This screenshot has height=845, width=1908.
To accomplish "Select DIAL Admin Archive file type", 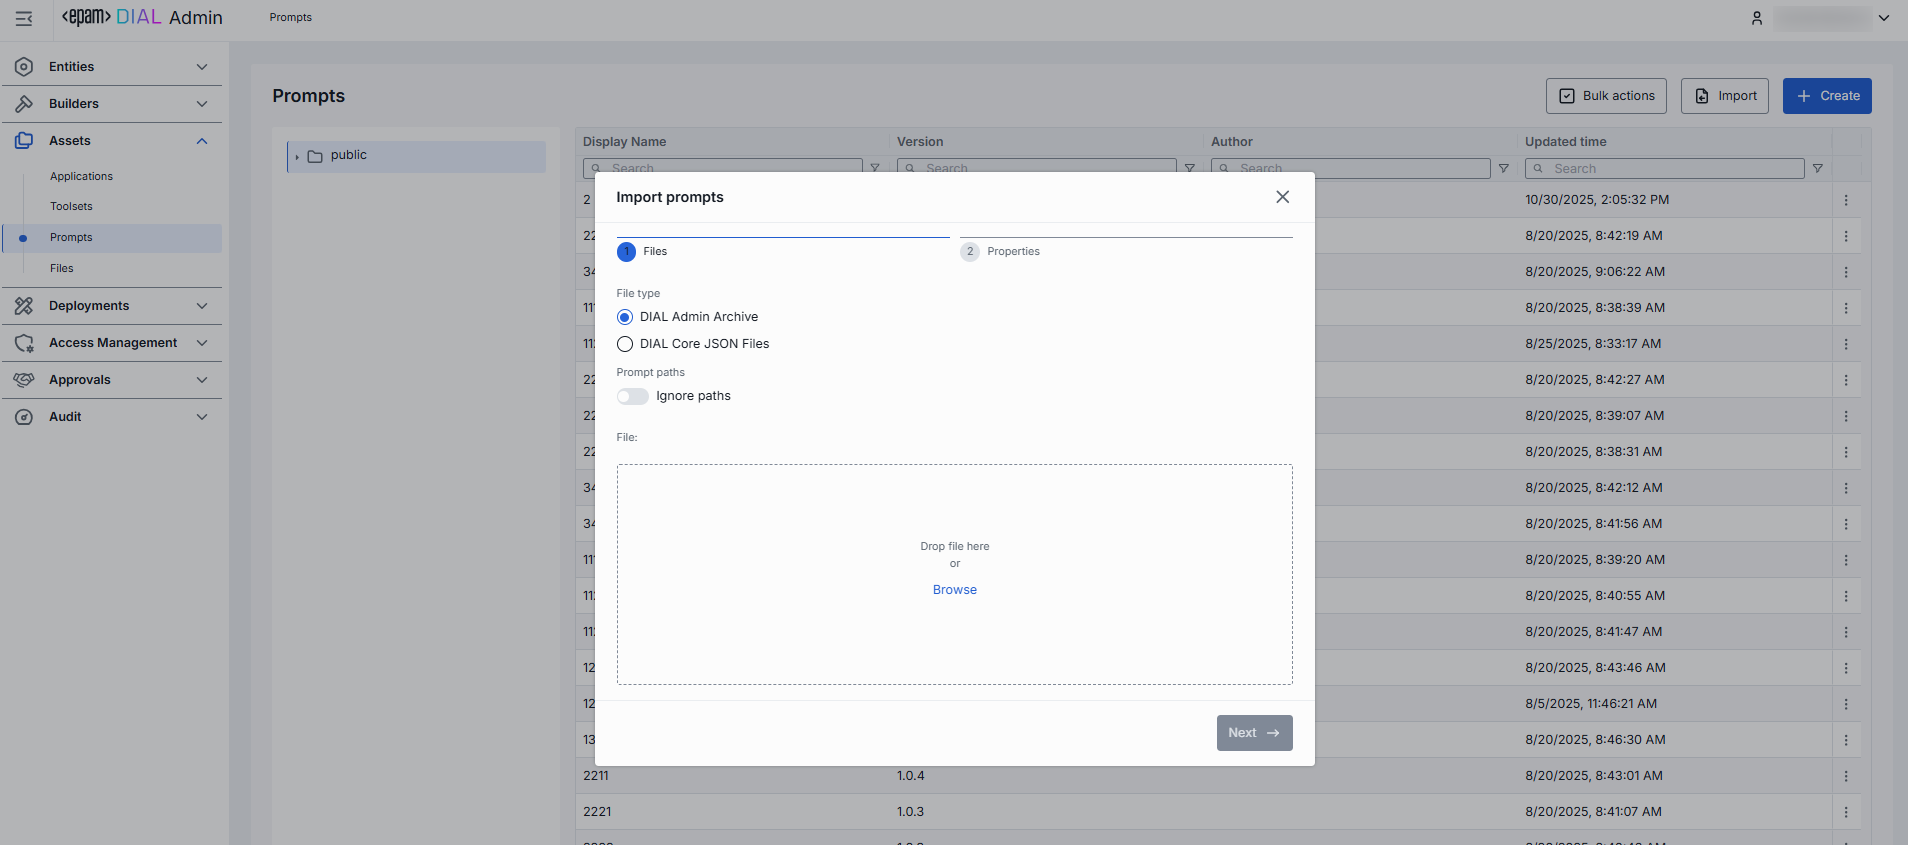I will click(625, 317).
